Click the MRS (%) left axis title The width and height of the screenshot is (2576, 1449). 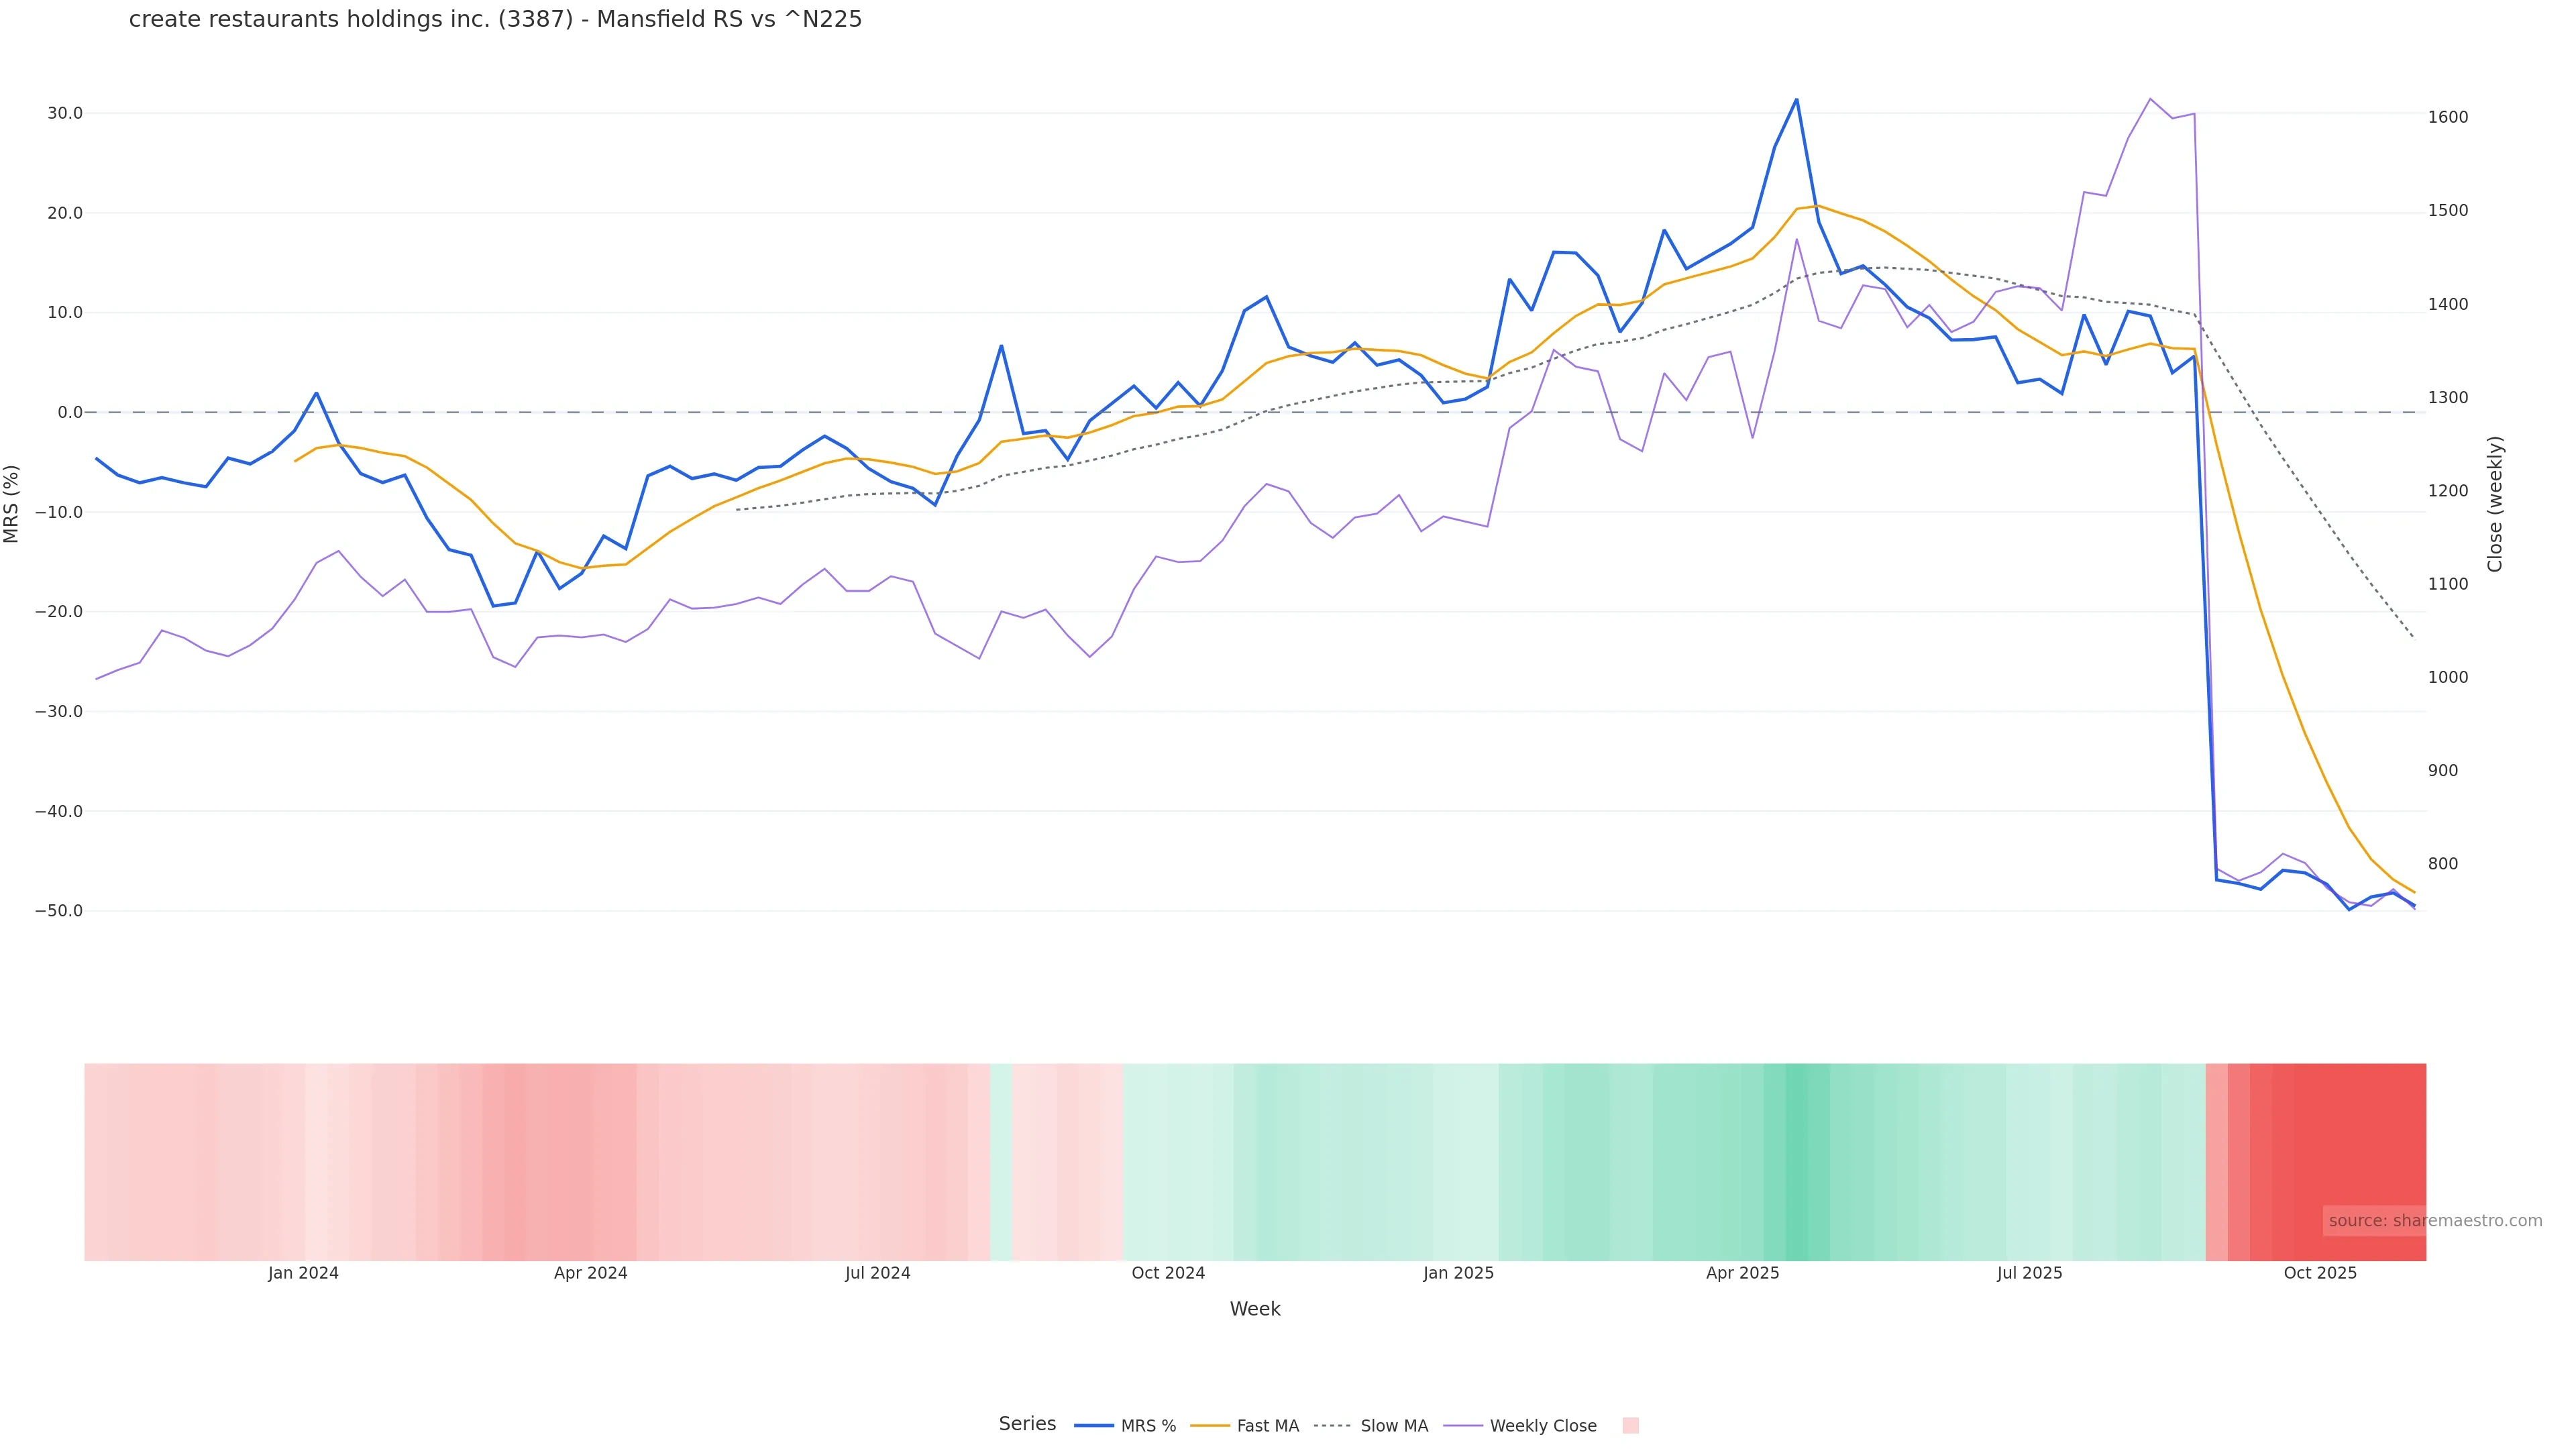tap(12, 504)
